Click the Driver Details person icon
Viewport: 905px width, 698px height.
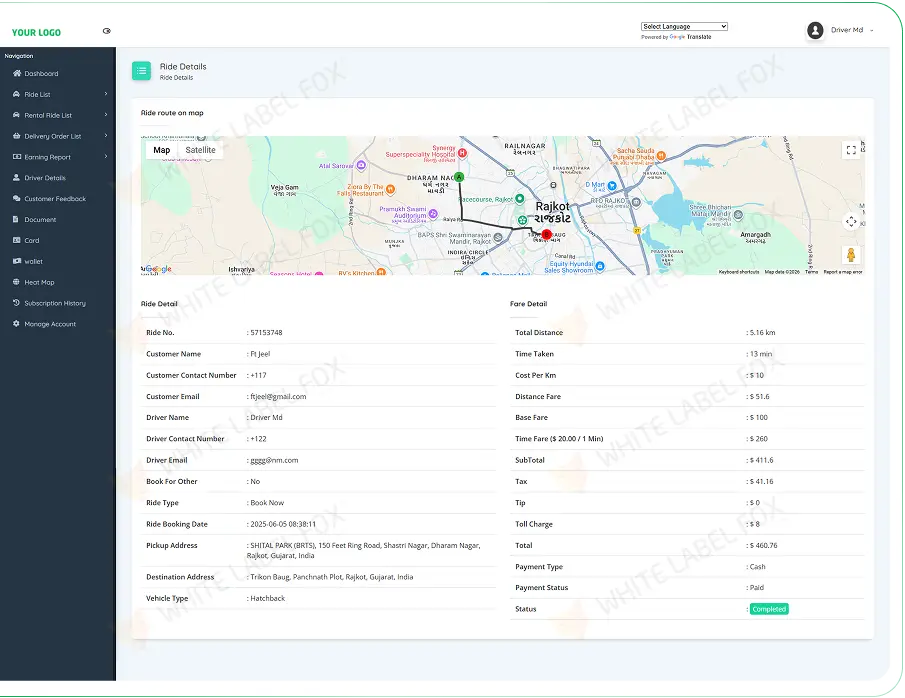click(17, 177)
